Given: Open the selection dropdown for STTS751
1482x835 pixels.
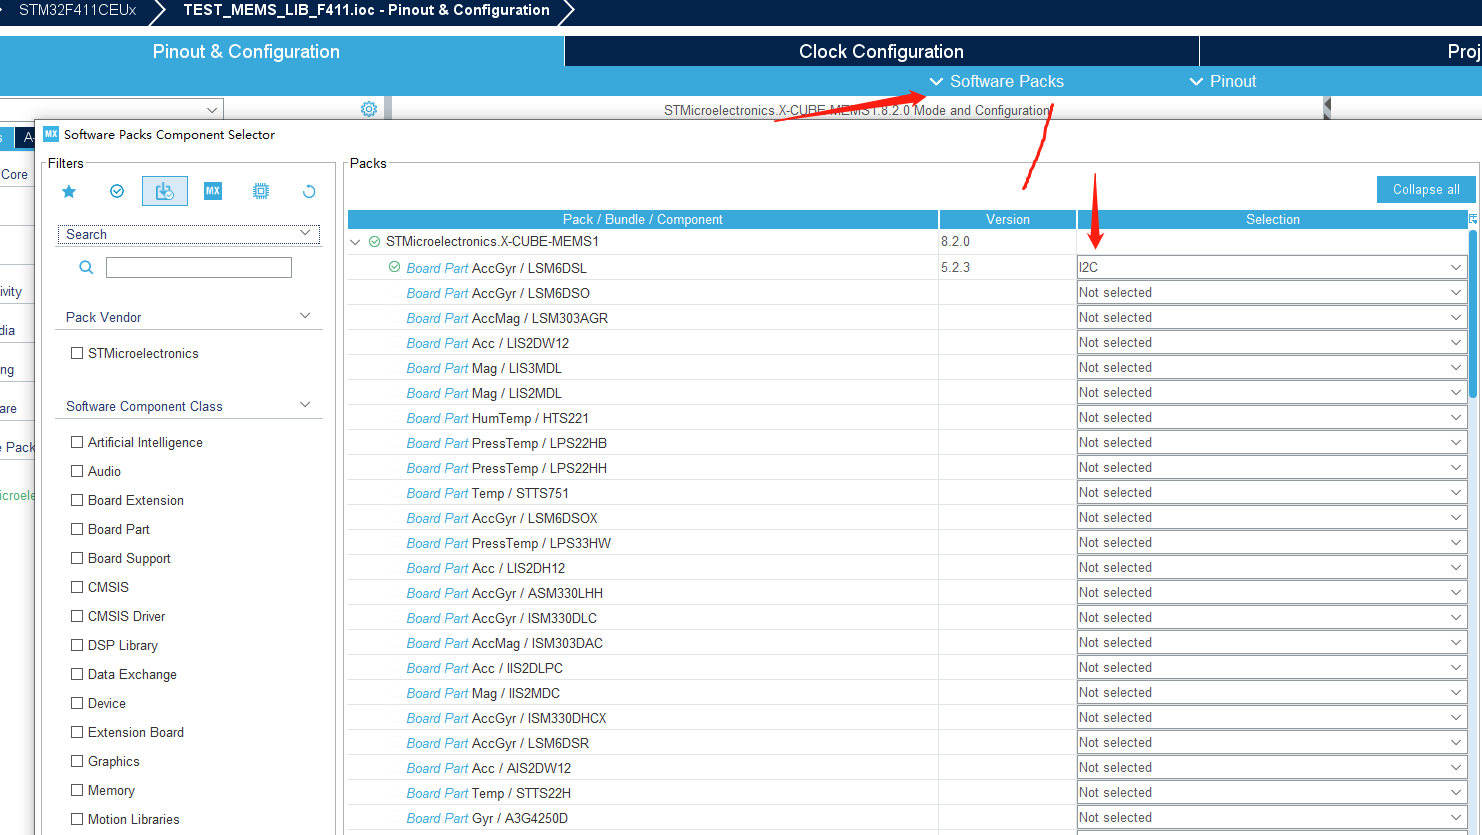Looking at the screenshot, I should click(1272, 492).
